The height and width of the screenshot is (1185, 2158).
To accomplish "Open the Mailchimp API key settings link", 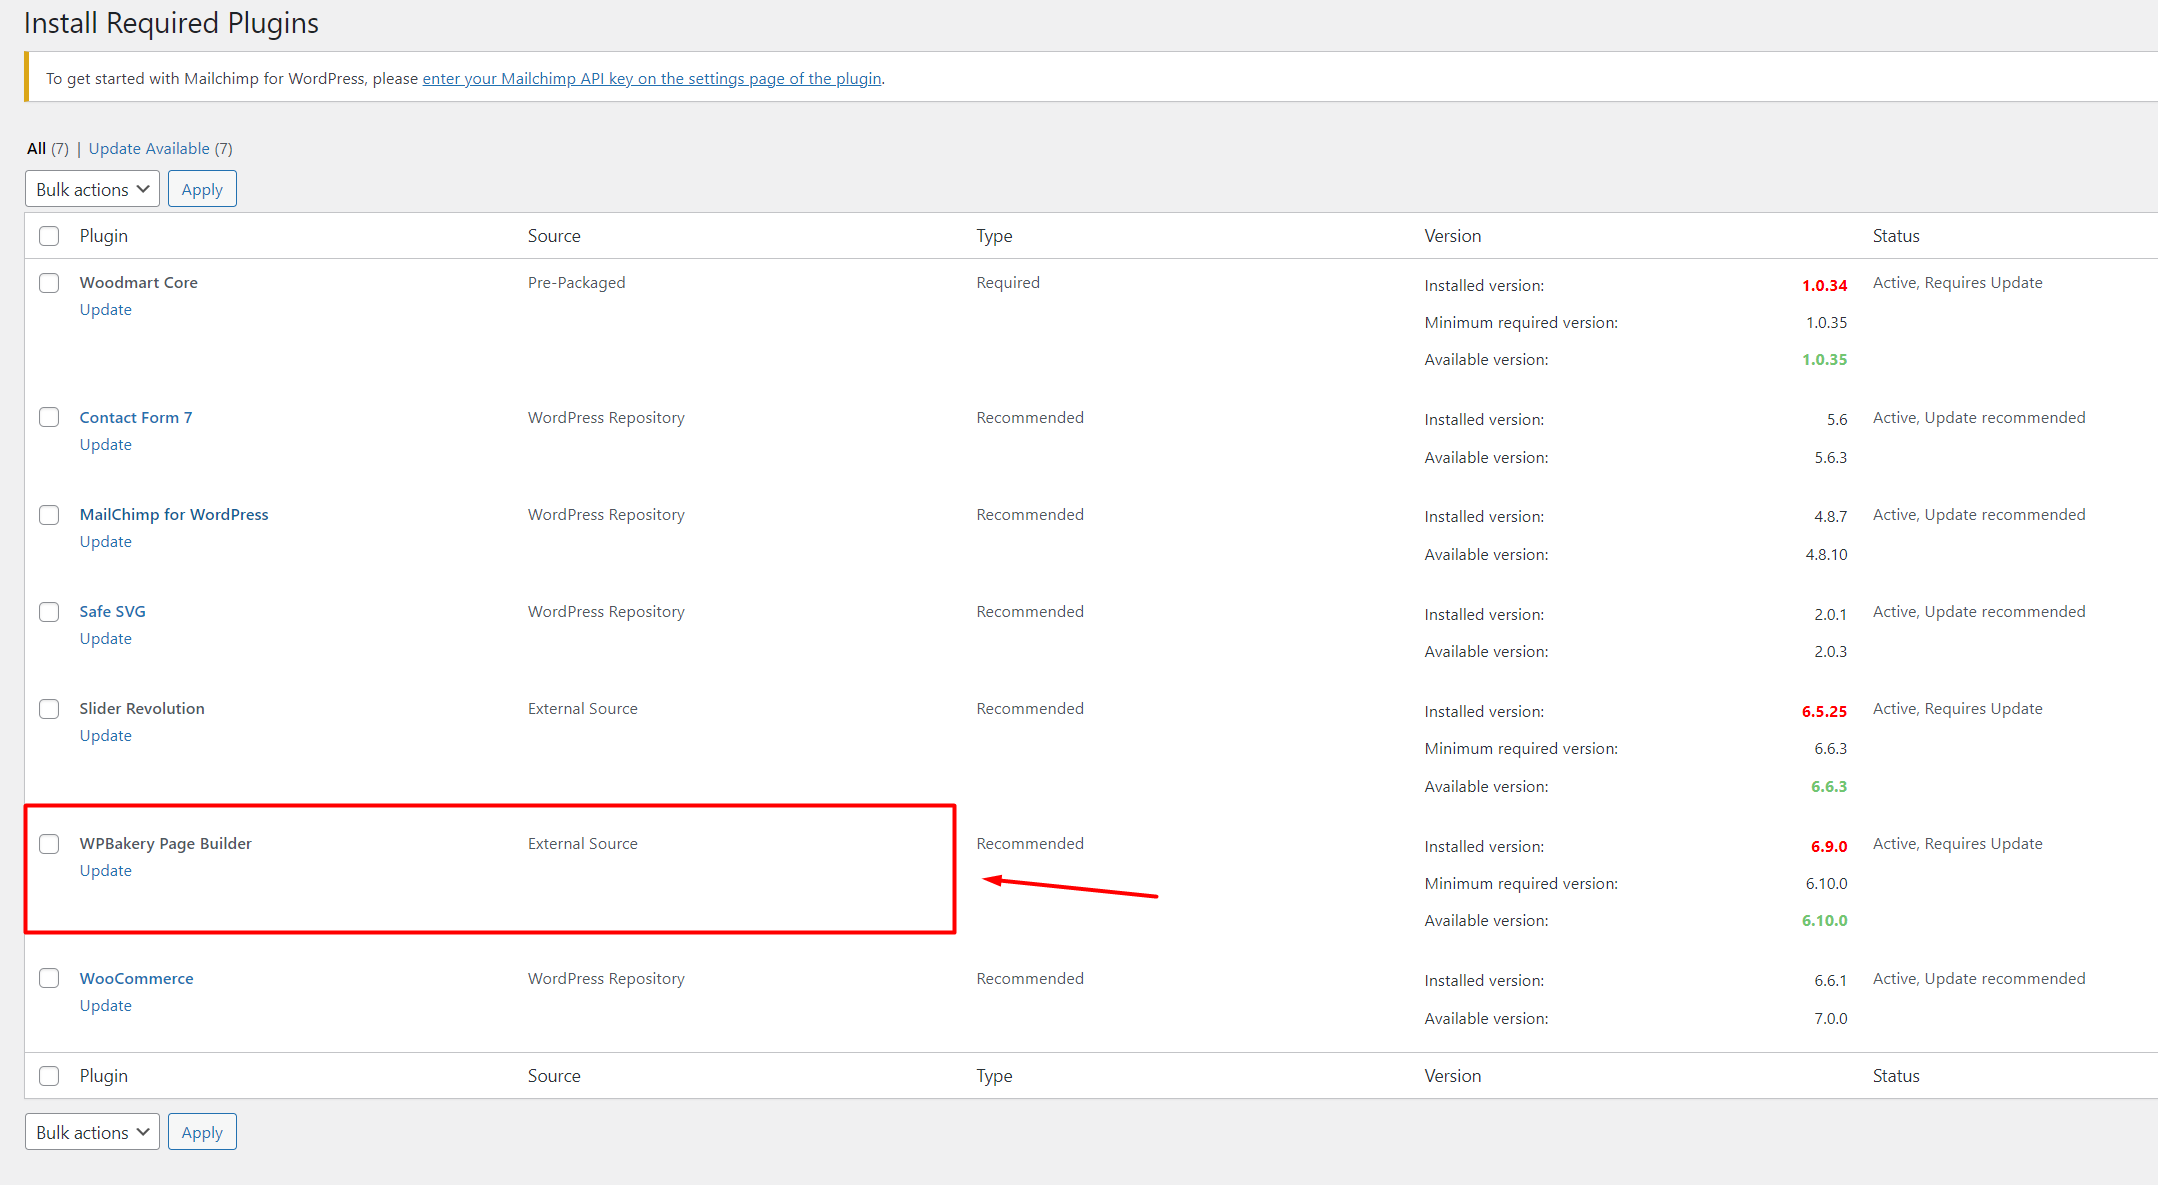I will click(652, 78).
